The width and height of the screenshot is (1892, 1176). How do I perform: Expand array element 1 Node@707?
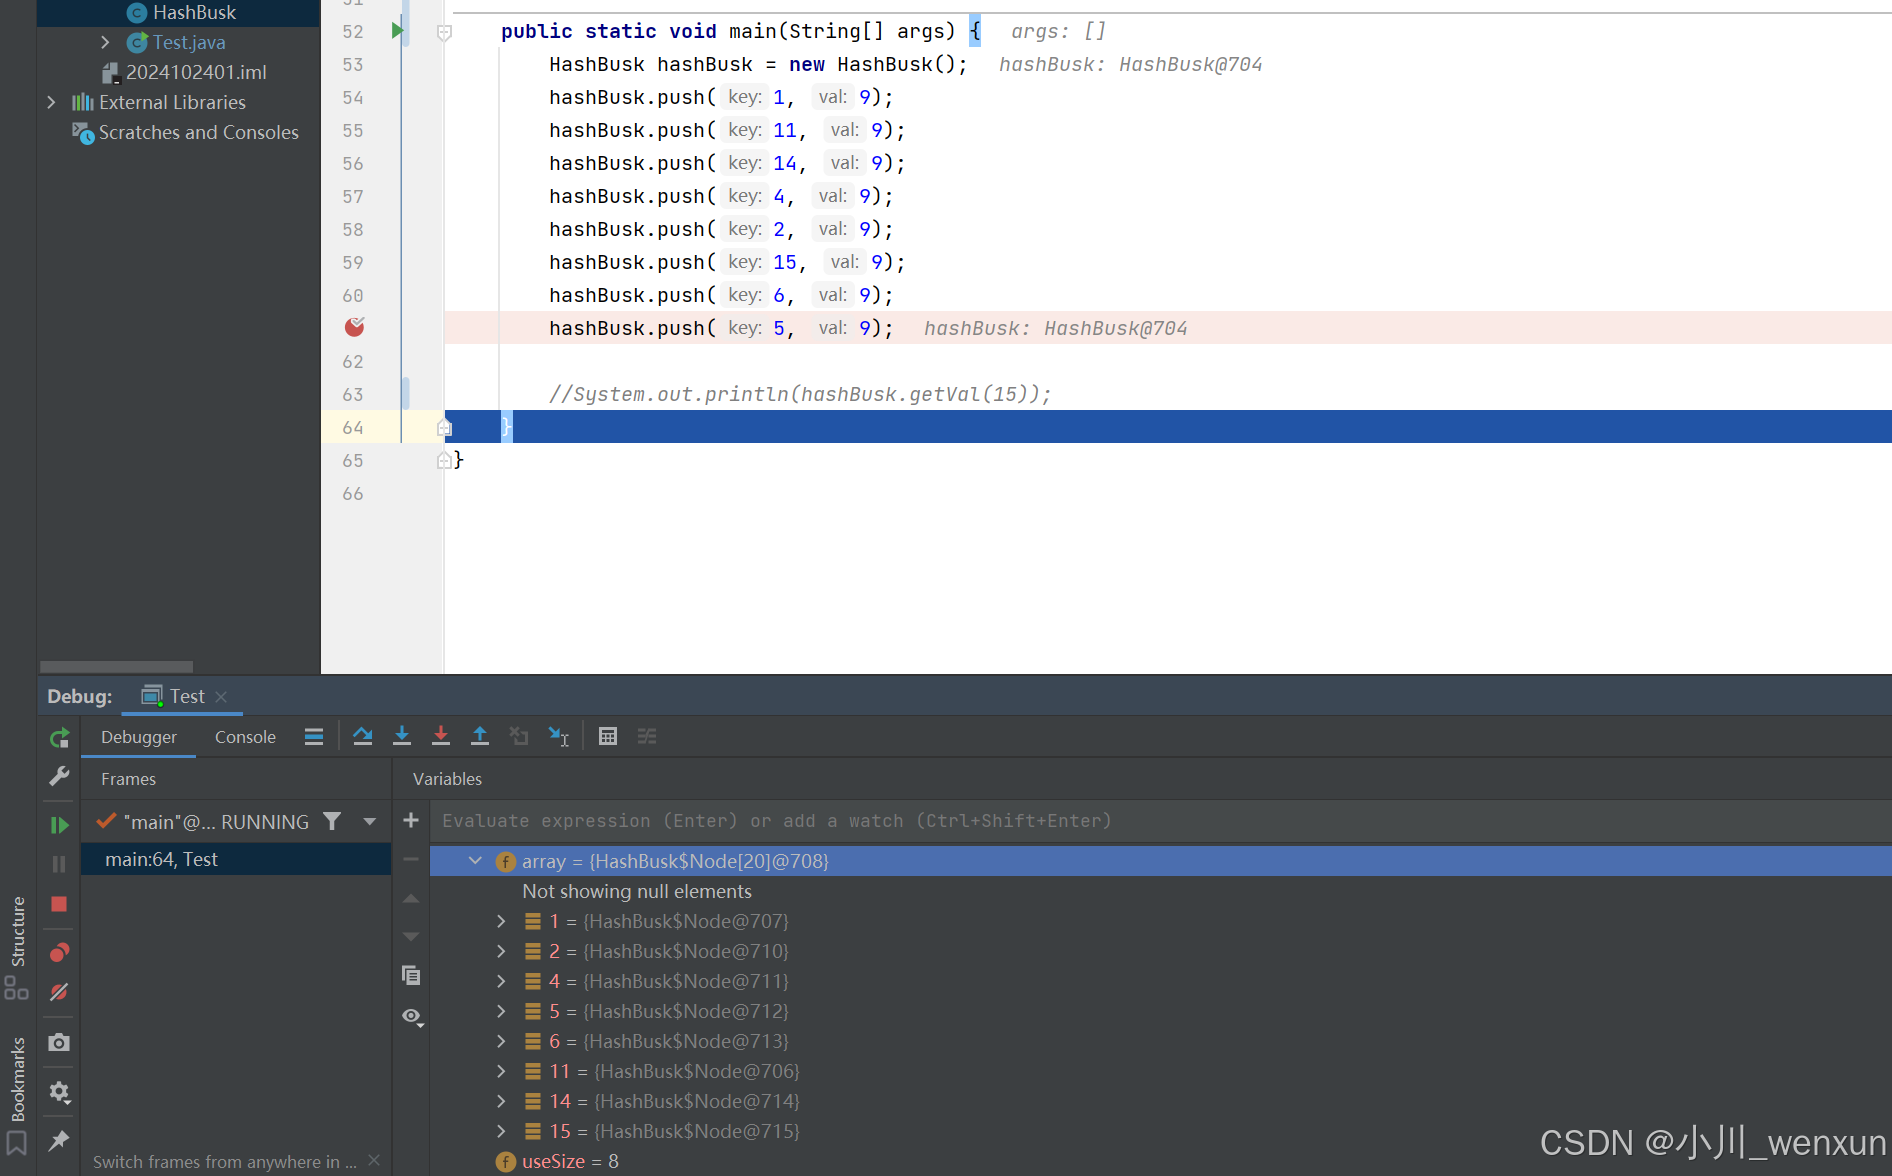tap(502, 921)
